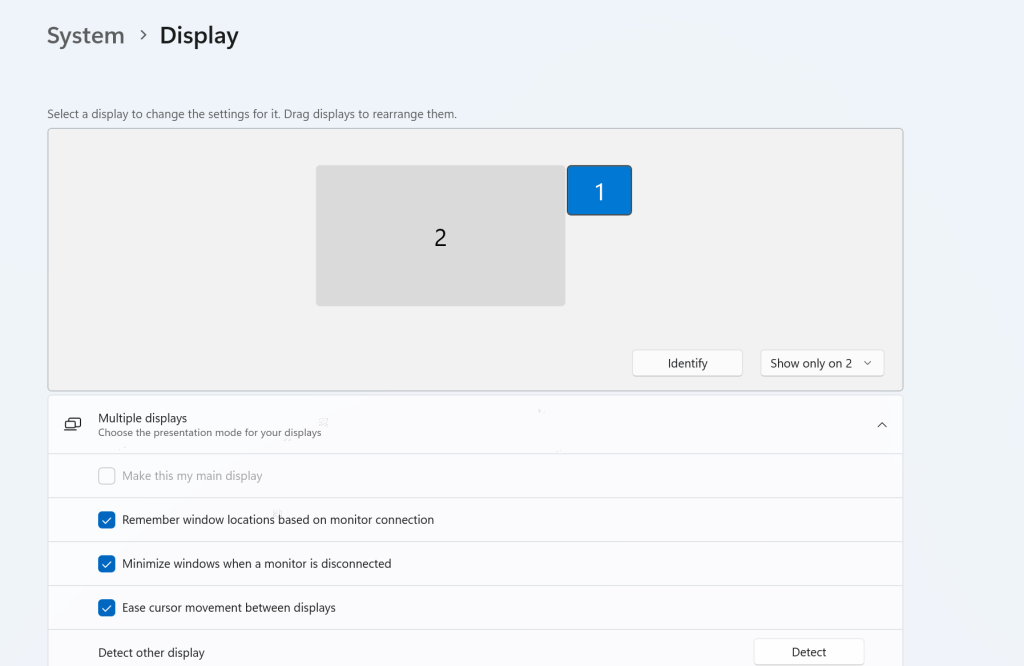Click the 'Select a display to change' instruction text
1024x666 pixels.
(x=252, y=114)
